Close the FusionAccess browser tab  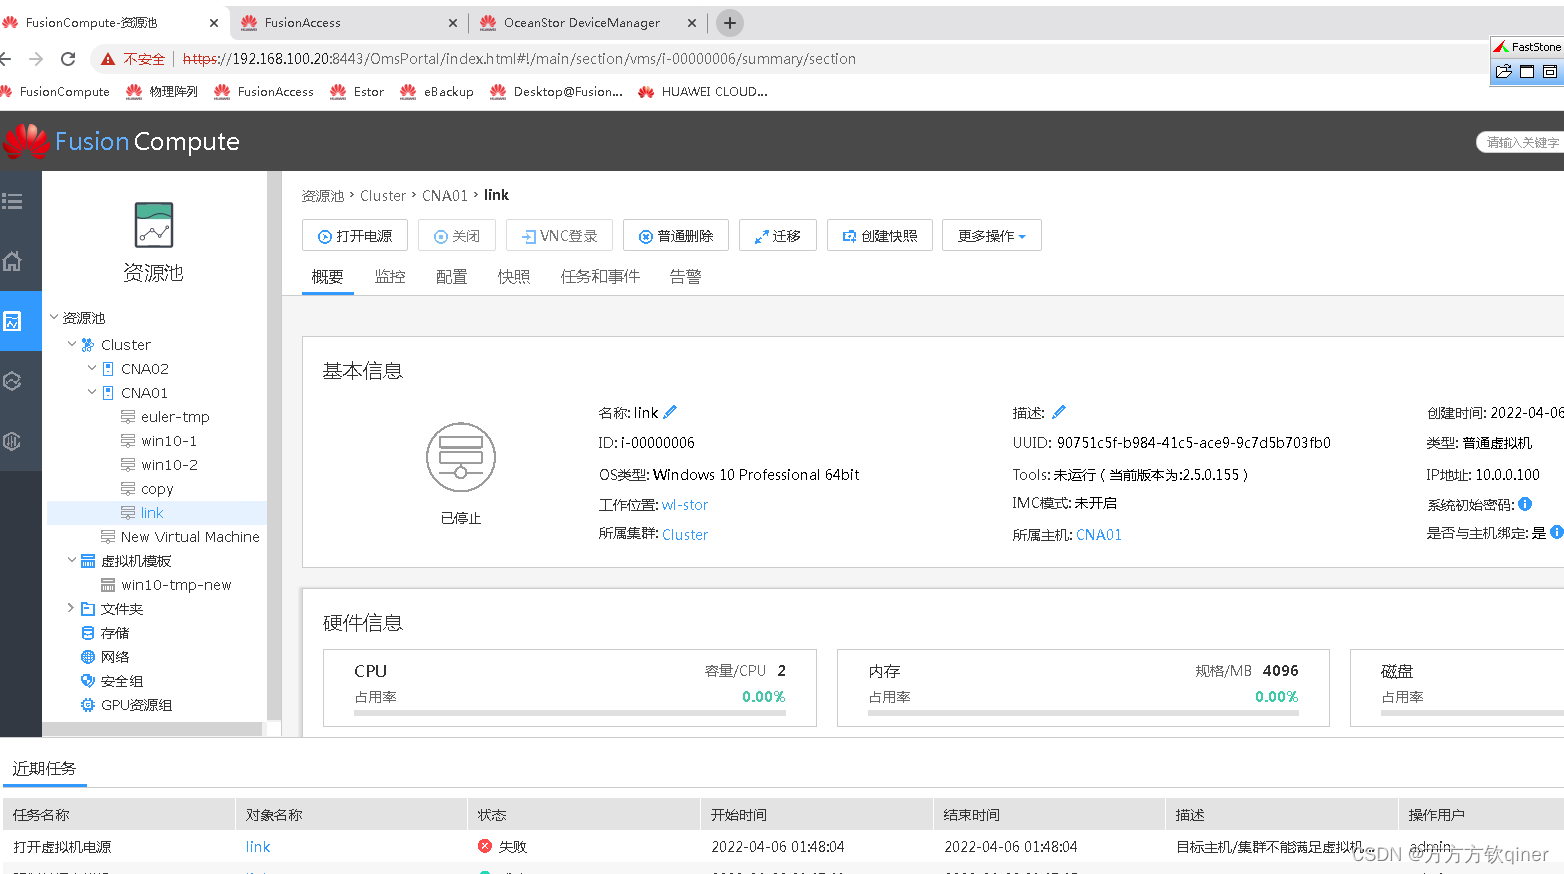click(453, 23)
